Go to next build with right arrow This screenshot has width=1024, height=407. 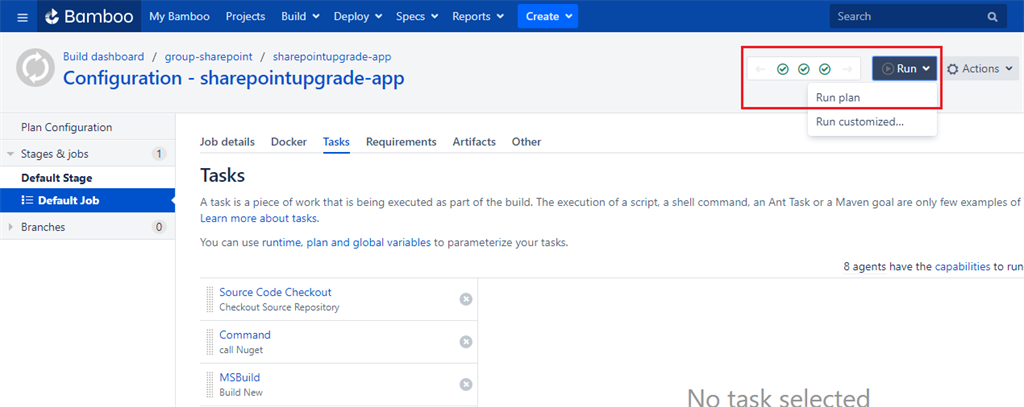[847, 69]
